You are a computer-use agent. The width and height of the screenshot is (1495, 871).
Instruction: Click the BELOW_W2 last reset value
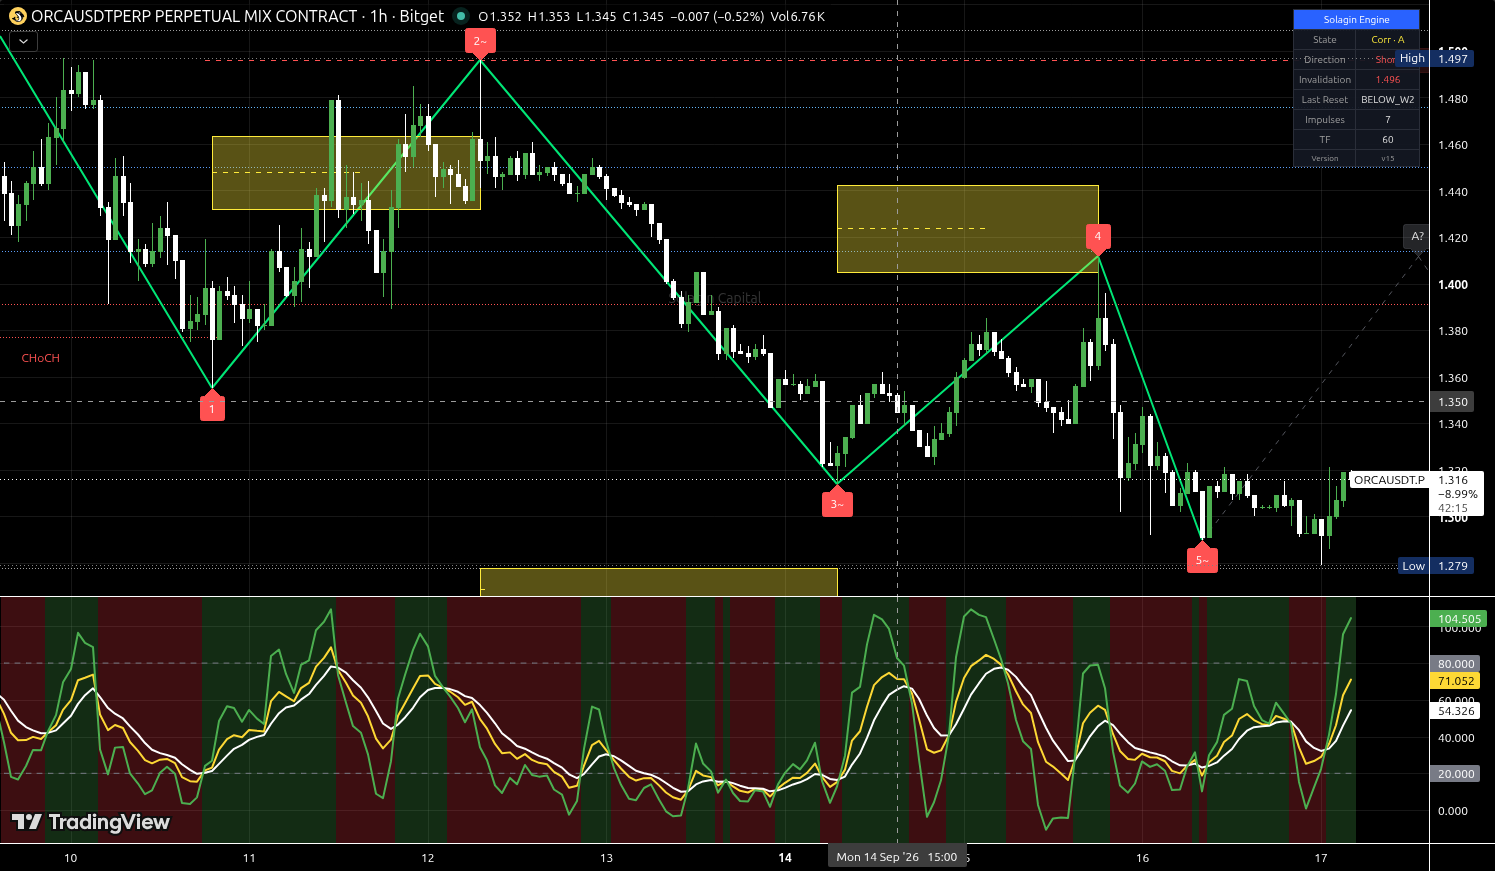[1387, 100]
